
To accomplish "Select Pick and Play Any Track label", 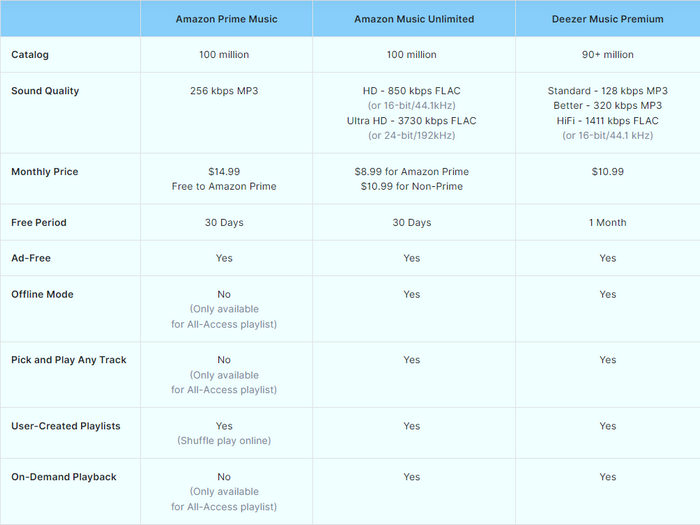I will point(69,360).
